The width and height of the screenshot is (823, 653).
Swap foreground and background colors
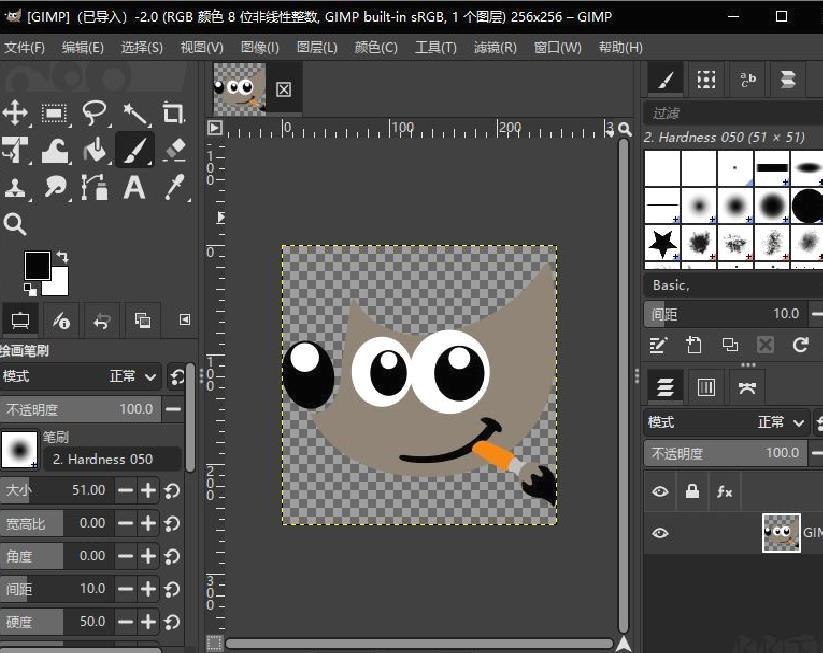click(x=62, y=257)
